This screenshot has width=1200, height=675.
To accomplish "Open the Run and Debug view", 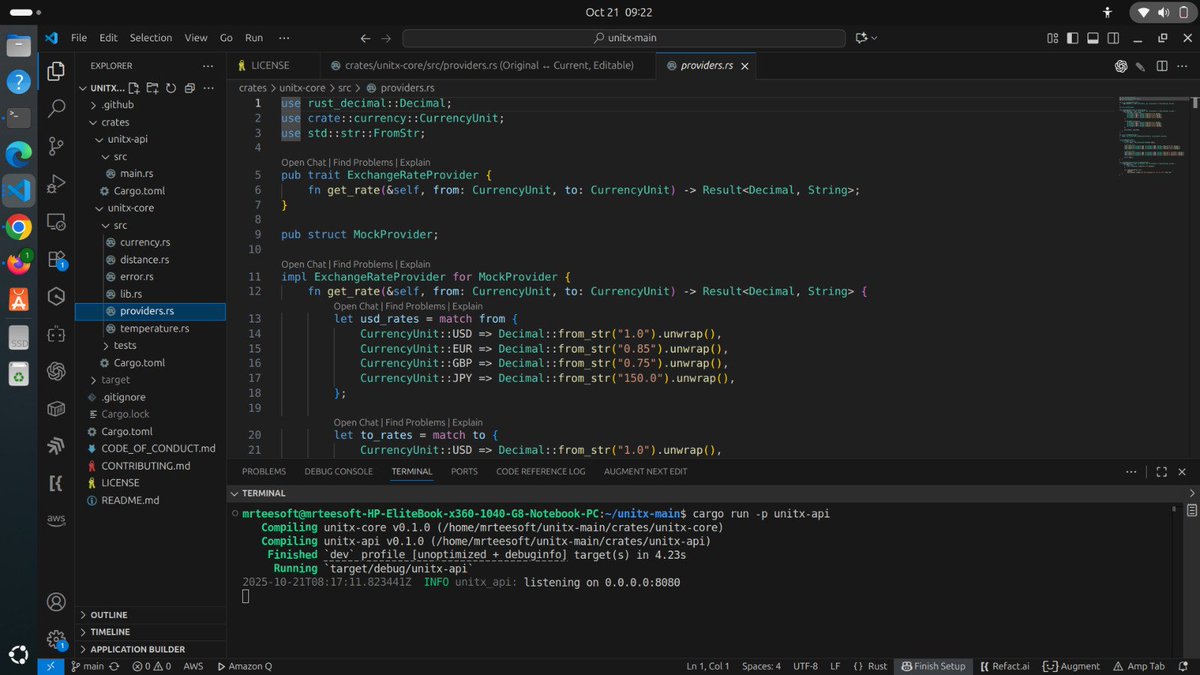I will pos(56,183).
